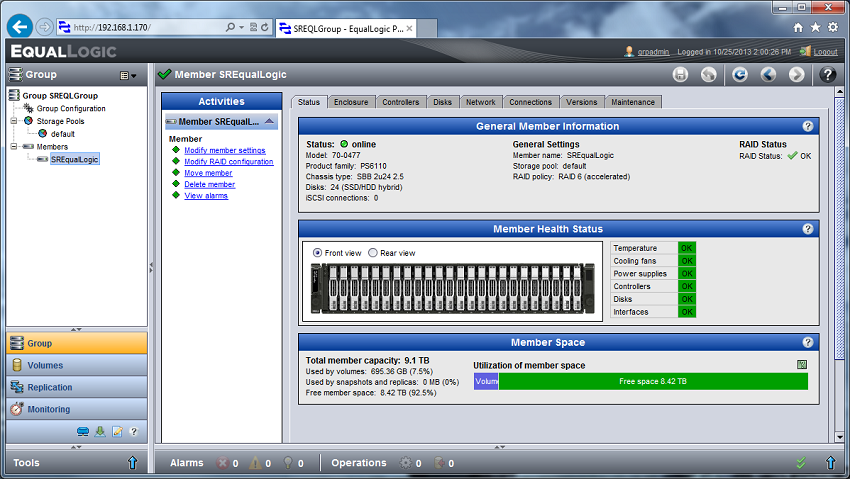Switch to the Disks tab
The height and width of the screenshot is (479, 850).
442,102
